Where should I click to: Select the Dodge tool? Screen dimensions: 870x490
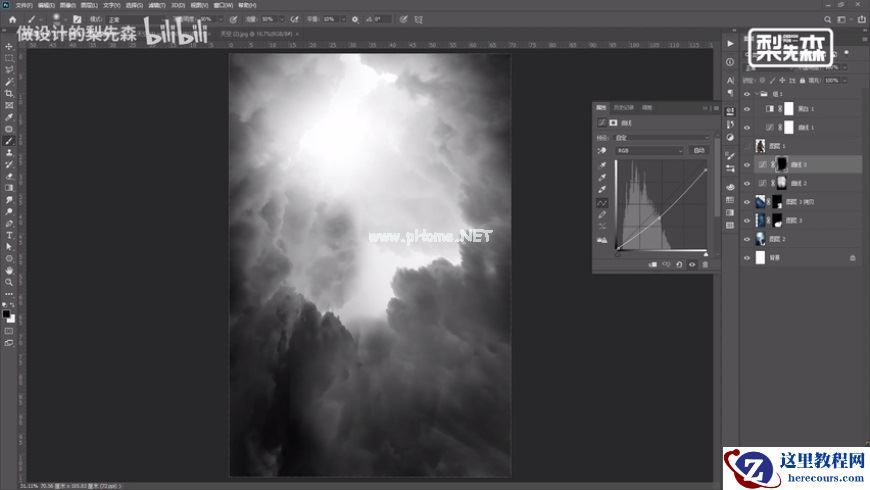(9, 211)
